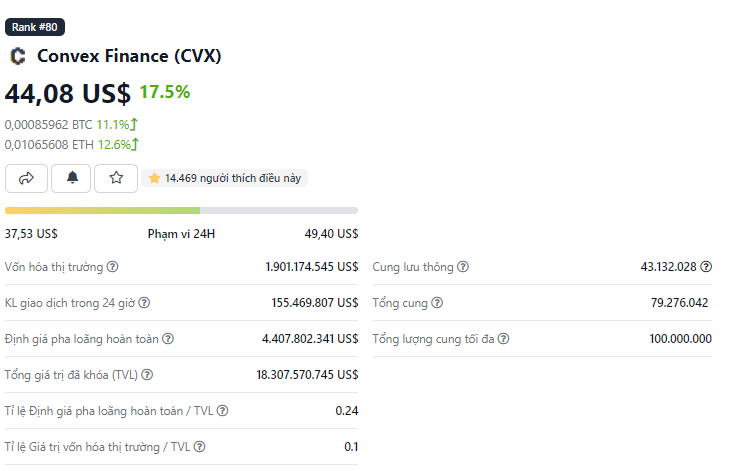Click total supply value 79.276.042

tap(679, 303)
